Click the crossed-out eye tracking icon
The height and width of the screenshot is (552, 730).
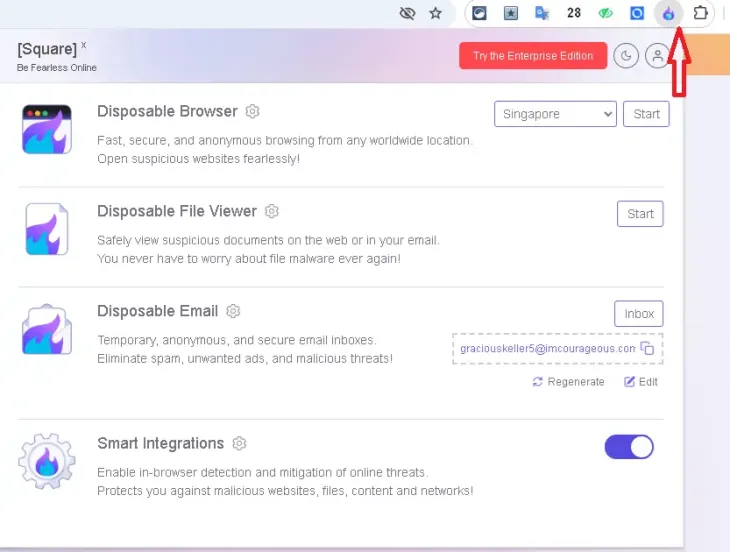coord(407,14)
